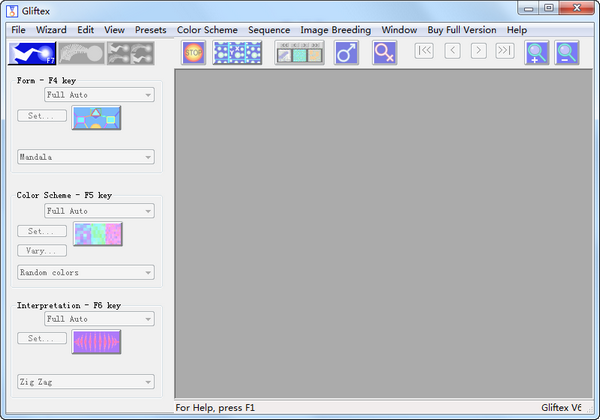The width and height of the screenshot is (600, 420).
Task: Click the greyed feather and sphere icon
Action: (81, 53)
